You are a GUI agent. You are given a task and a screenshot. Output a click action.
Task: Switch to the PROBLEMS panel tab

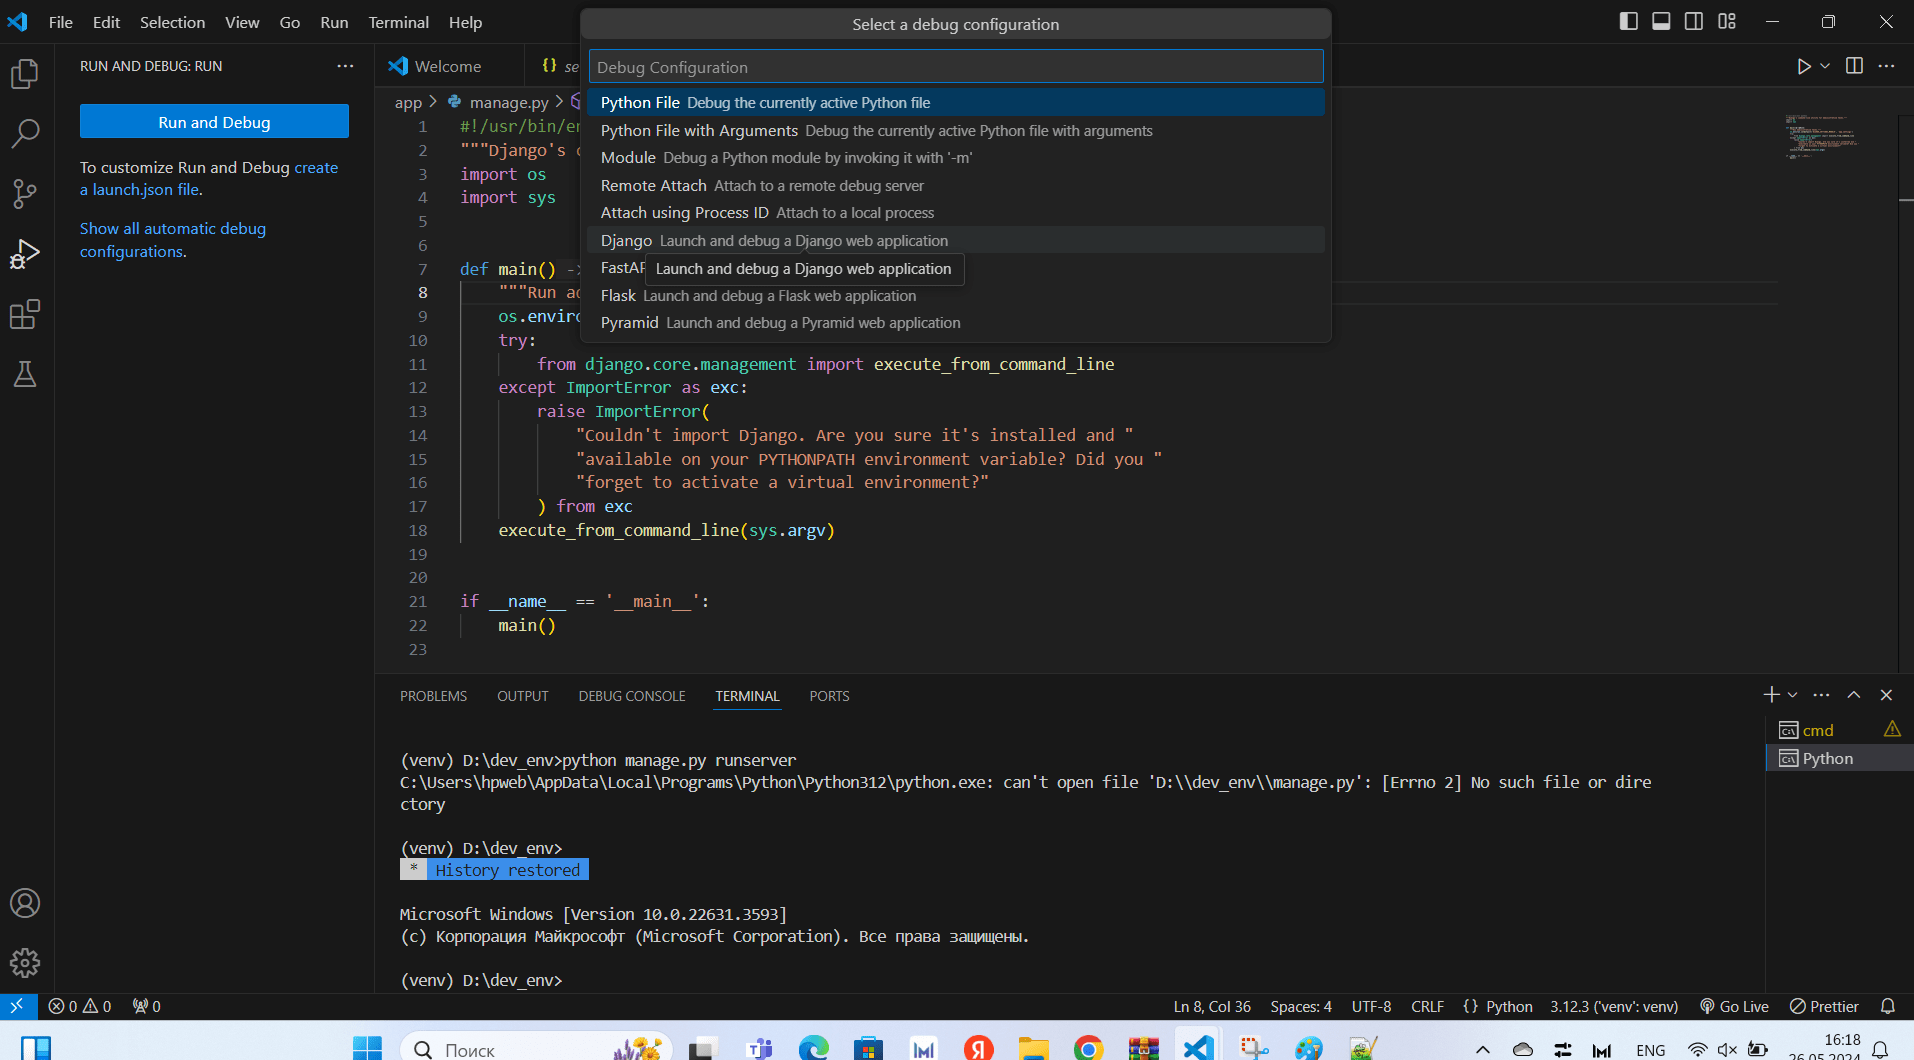(x=433, y=696)
